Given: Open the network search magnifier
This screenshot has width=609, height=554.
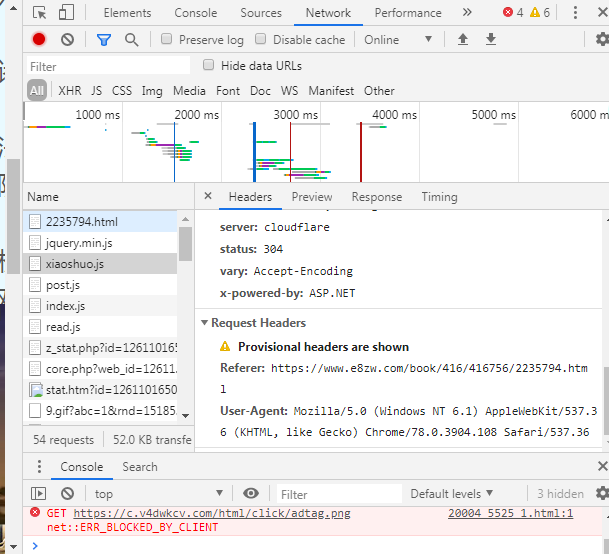Looking at the screenshot, I should pos(132,39).
